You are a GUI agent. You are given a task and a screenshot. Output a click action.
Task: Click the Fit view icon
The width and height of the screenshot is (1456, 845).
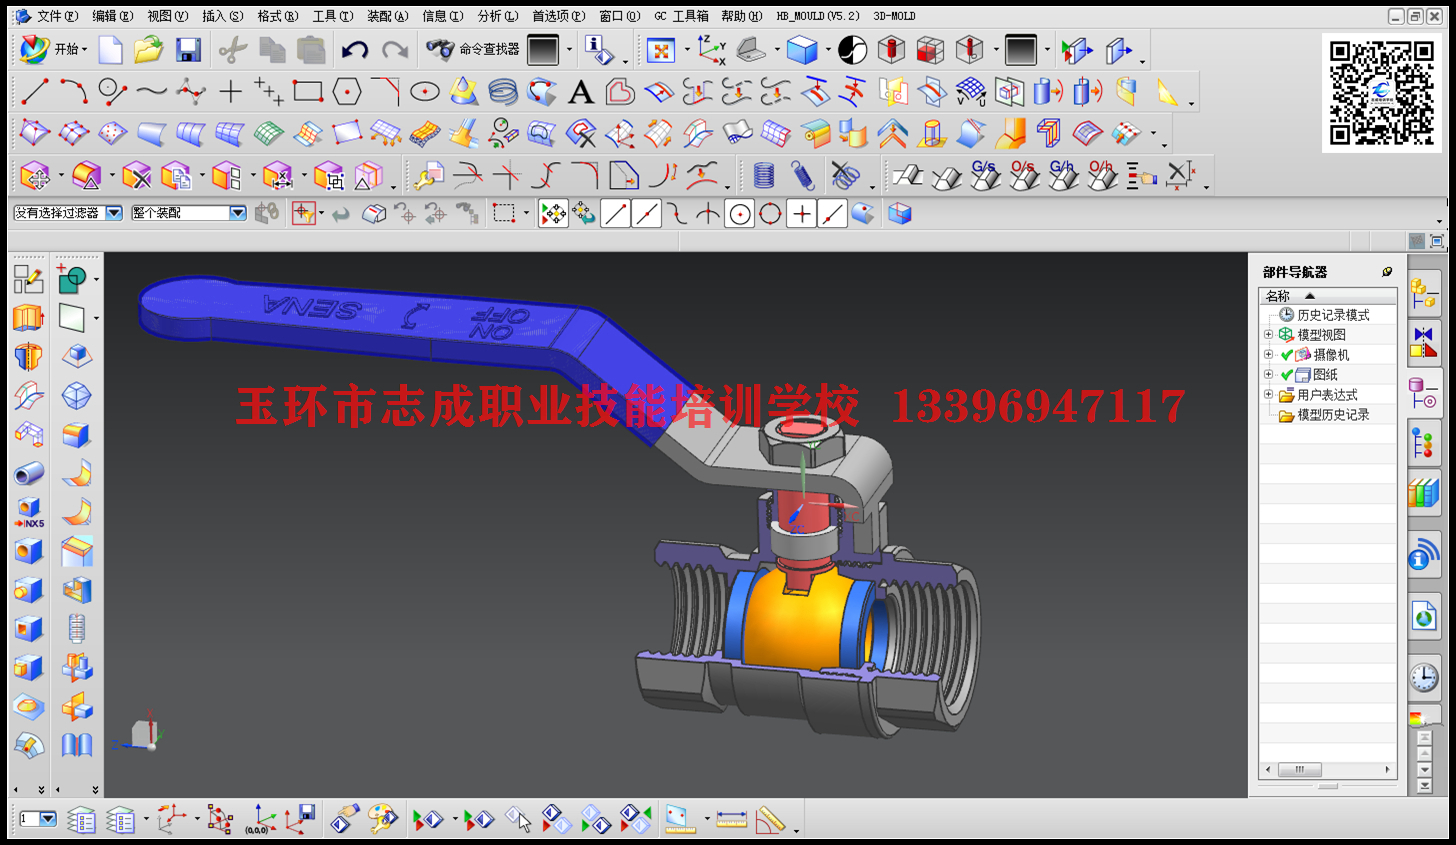pos(661,50)
